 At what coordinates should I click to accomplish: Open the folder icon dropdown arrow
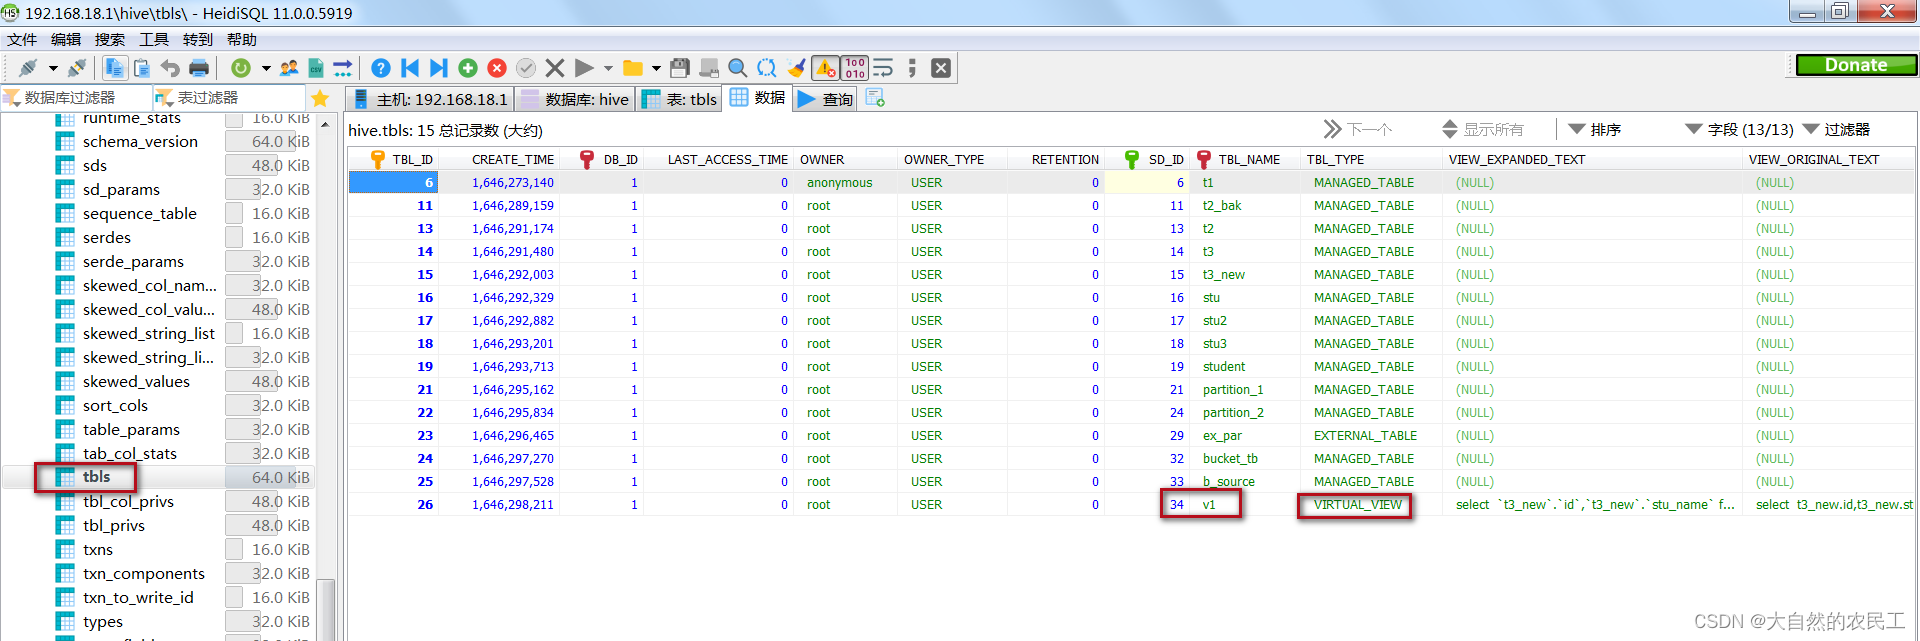(x=656, y=69)
